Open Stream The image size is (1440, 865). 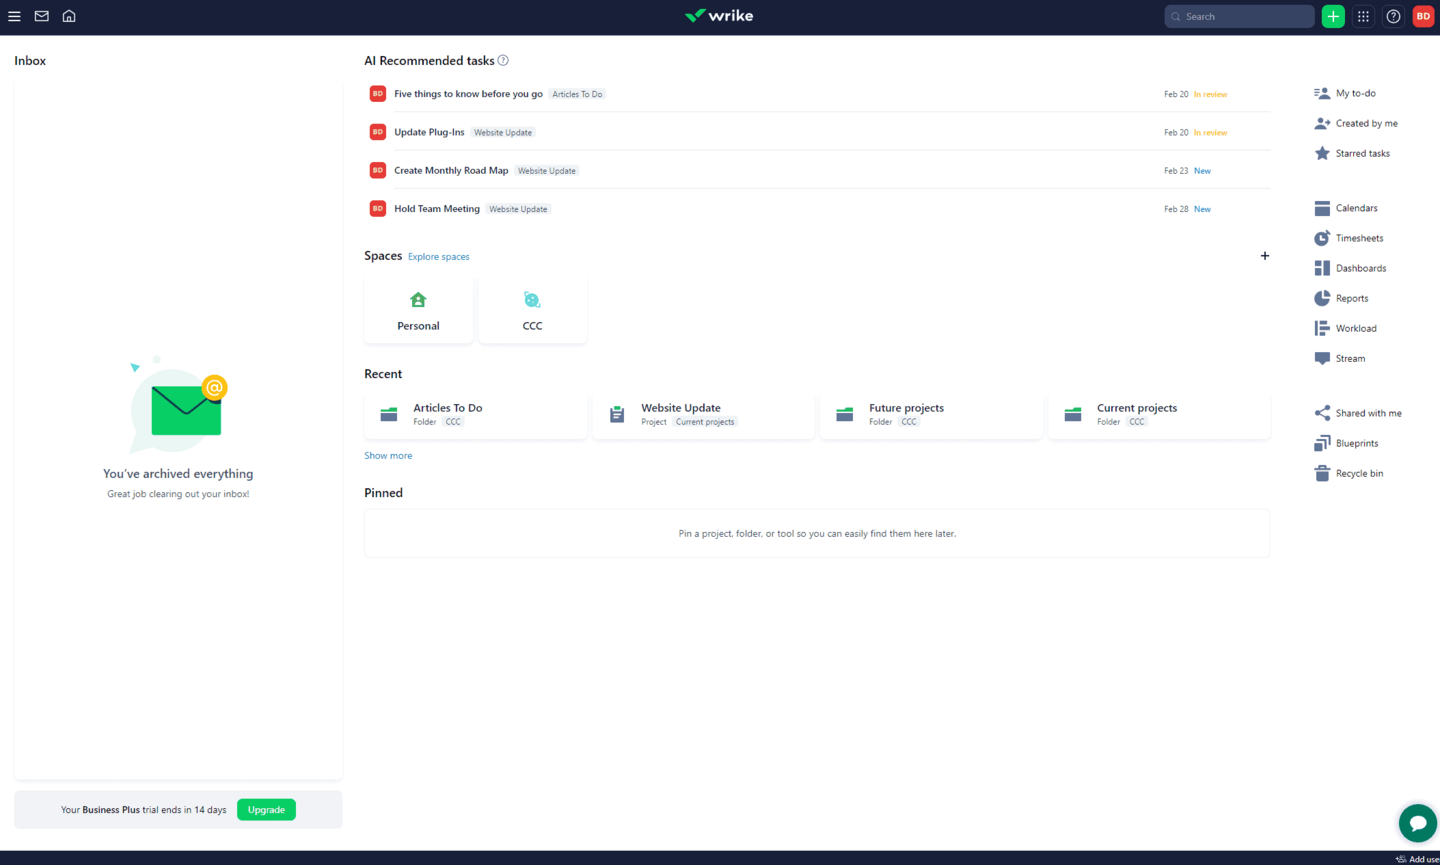point(1340,358)
